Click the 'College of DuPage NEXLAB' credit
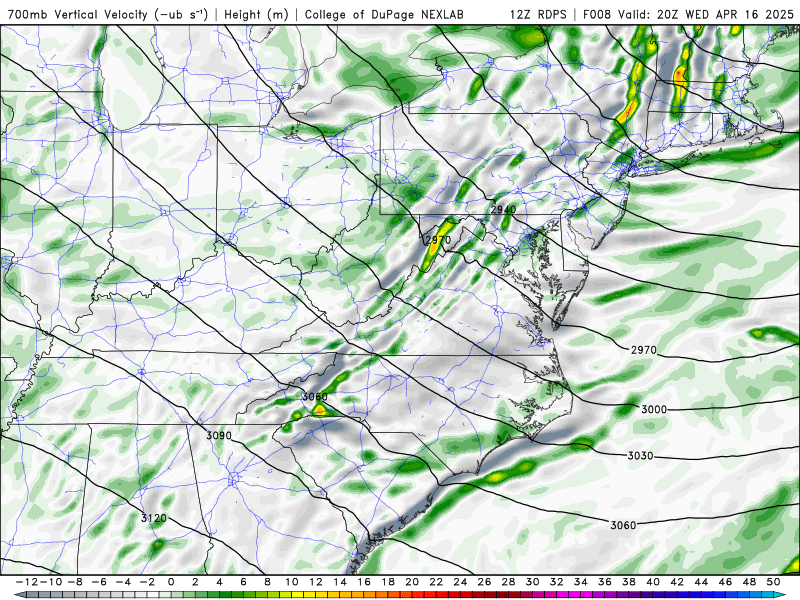The image size is (800, 600). pyautogui.click(x=384, y=14)
